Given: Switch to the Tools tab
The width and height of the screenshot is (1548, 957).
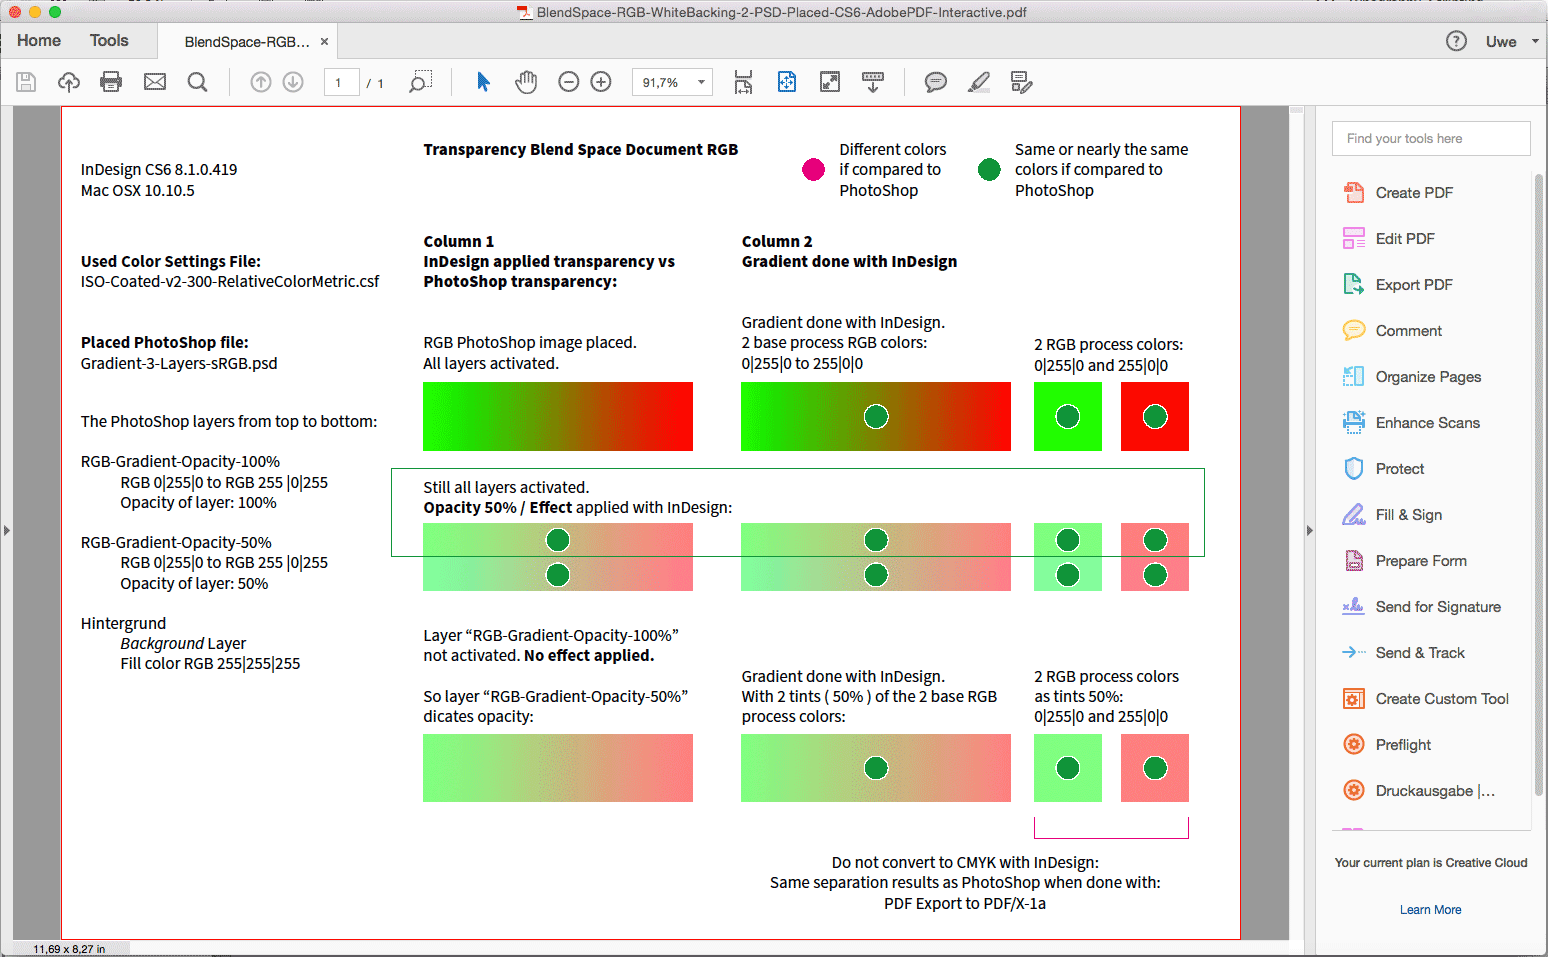Looking at the screenshot, I should (109, 41).
